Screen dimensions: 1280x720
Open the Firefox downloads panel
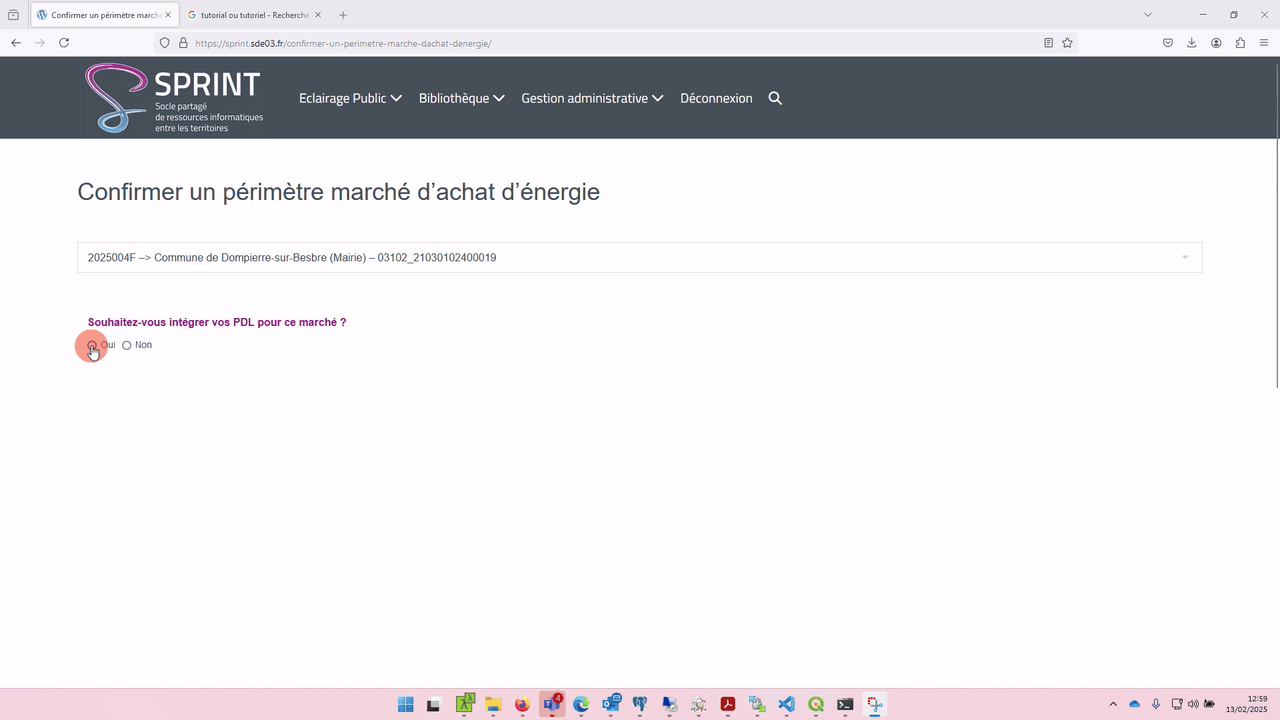pyautogui.click(x=1192, y=43)
